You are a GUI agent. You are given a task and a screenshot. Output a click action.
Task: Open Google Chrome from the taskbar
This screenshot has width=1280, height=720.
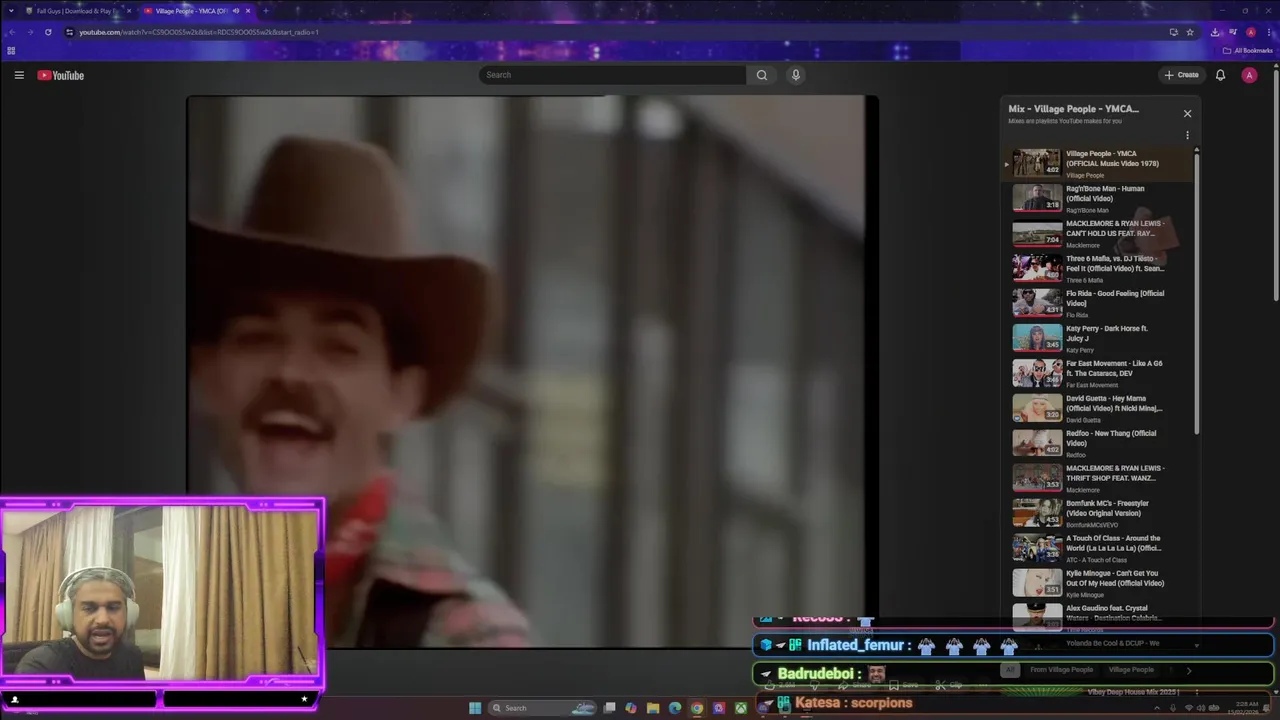(x=697, y=708)
